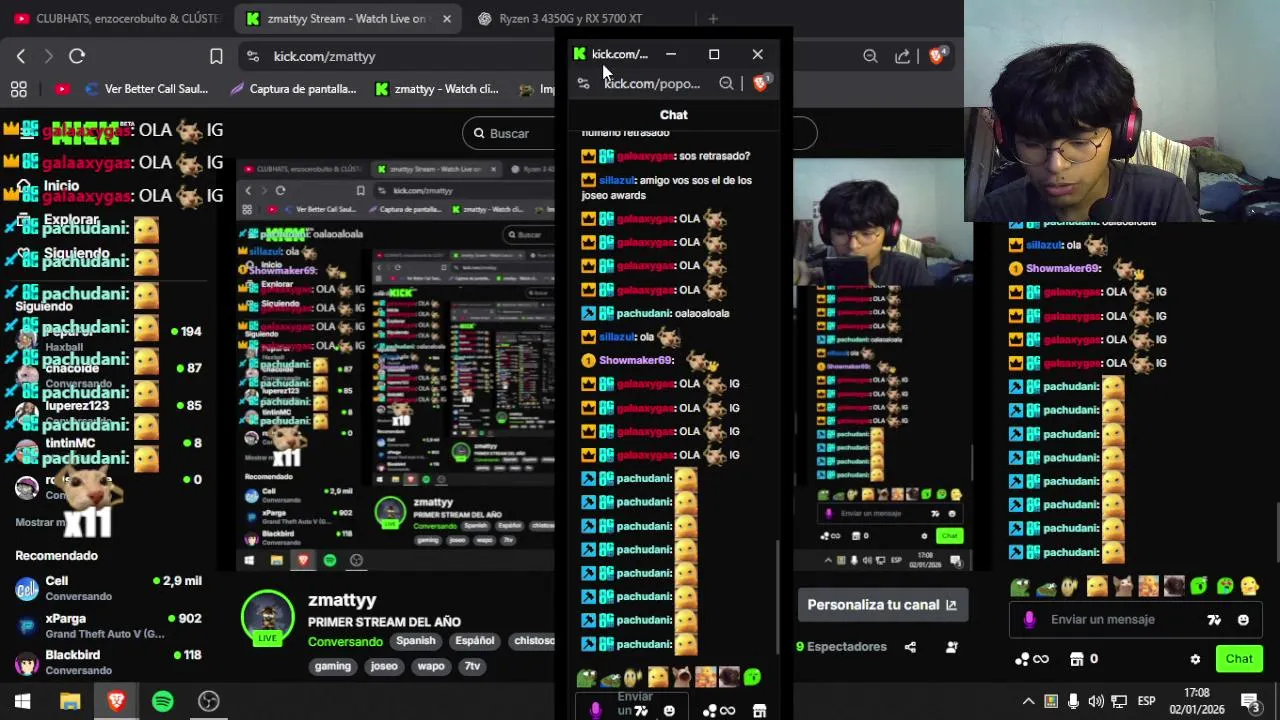The width and height of the screenshot is (1280, 720).
Task: Reload the kick.com/zmattyy page
Action: point(77,57)
